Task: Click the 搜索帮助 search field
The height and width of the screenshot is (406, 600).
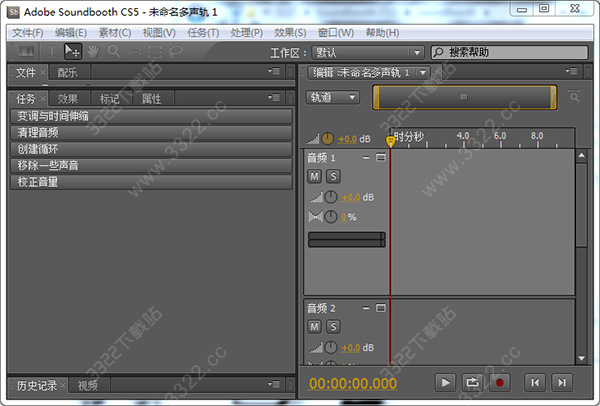Action: point(509,52)
